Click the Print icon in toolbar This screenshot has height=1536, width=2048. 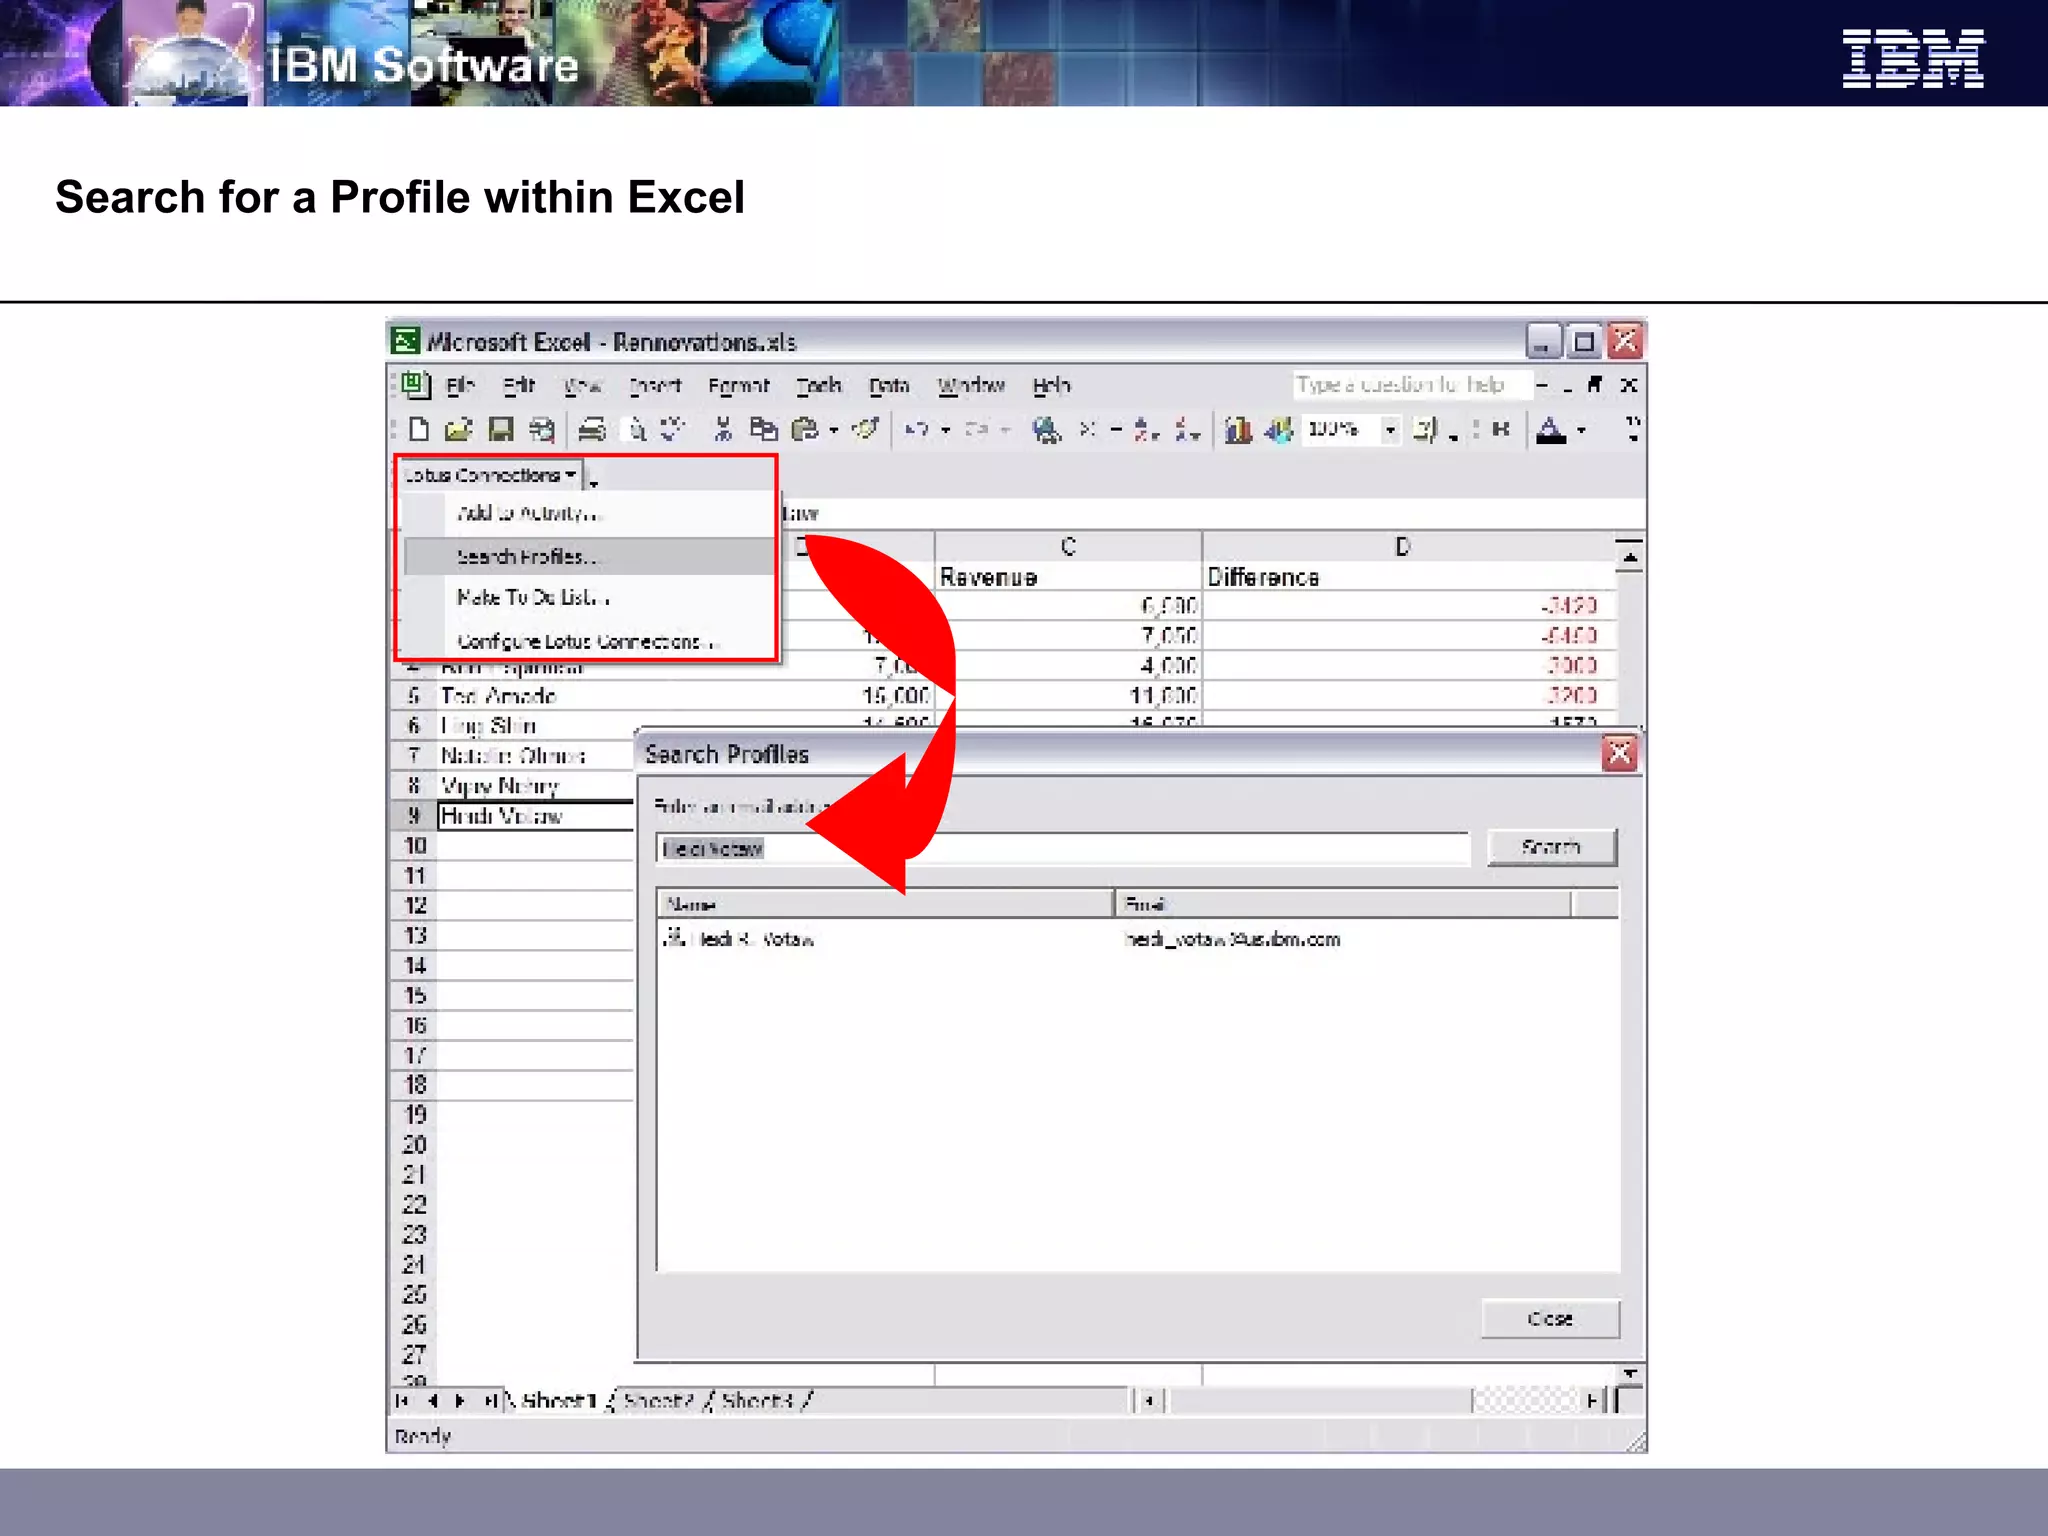point(591,430)
